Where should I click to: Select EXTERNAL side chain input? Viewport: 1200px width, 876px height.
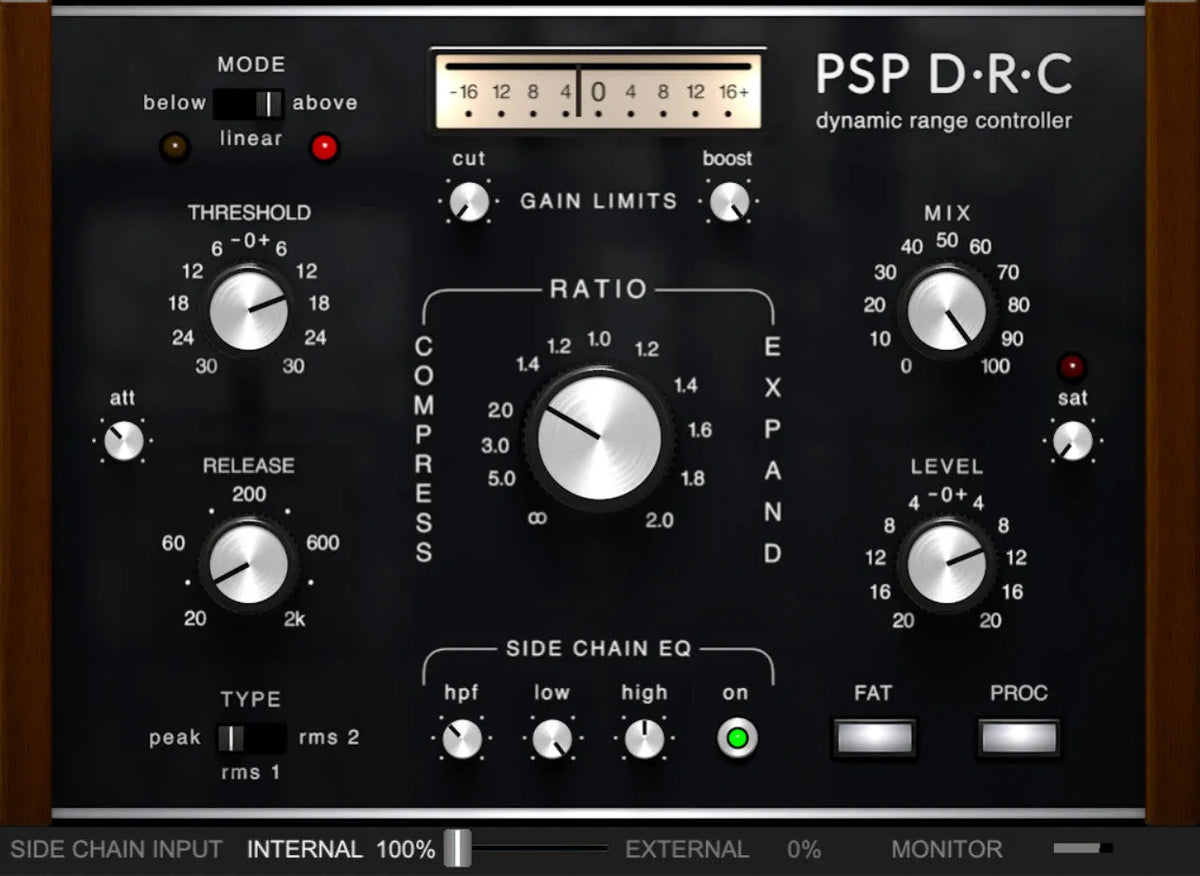pos(687,849)
